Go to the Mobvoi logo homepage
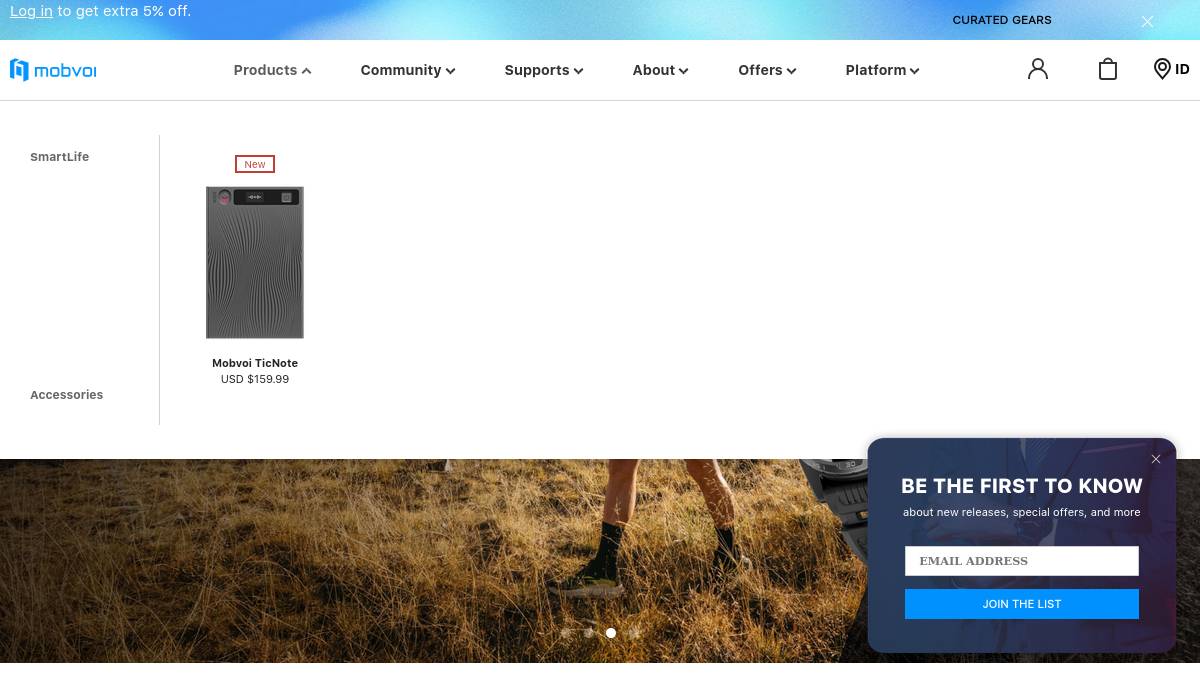The width and height of the screenshot is (1200, 675). pos(53,70)
